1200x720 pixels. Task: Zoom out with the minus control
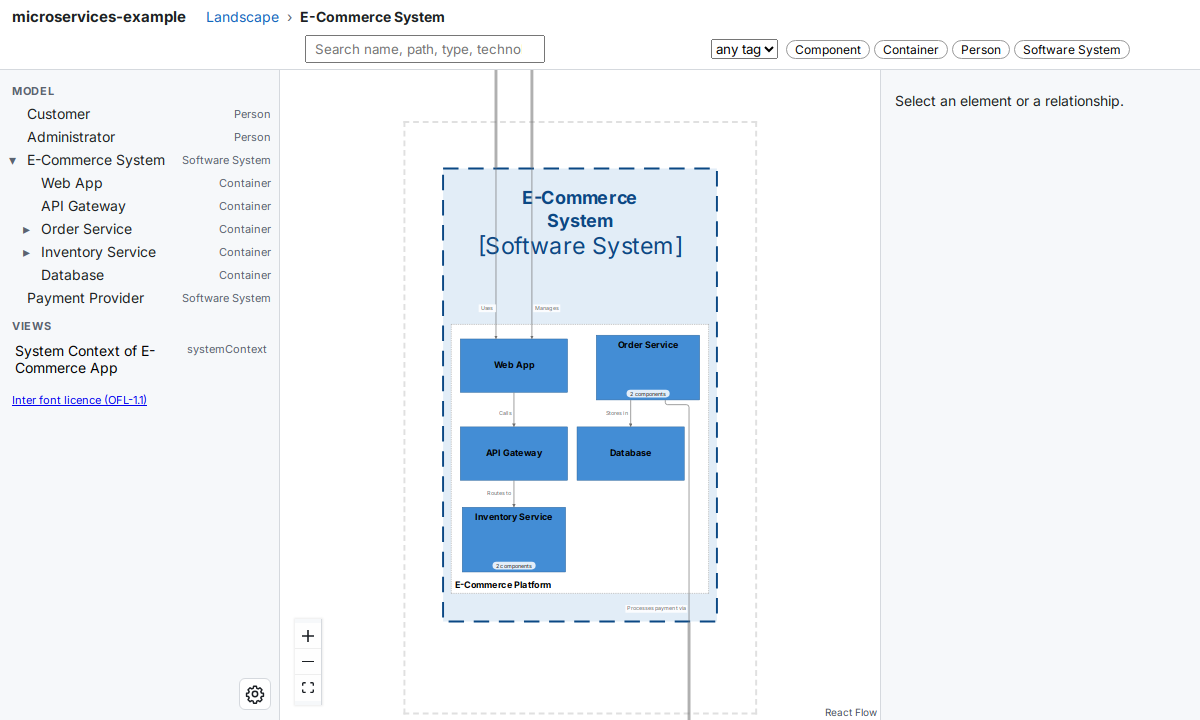308,661
